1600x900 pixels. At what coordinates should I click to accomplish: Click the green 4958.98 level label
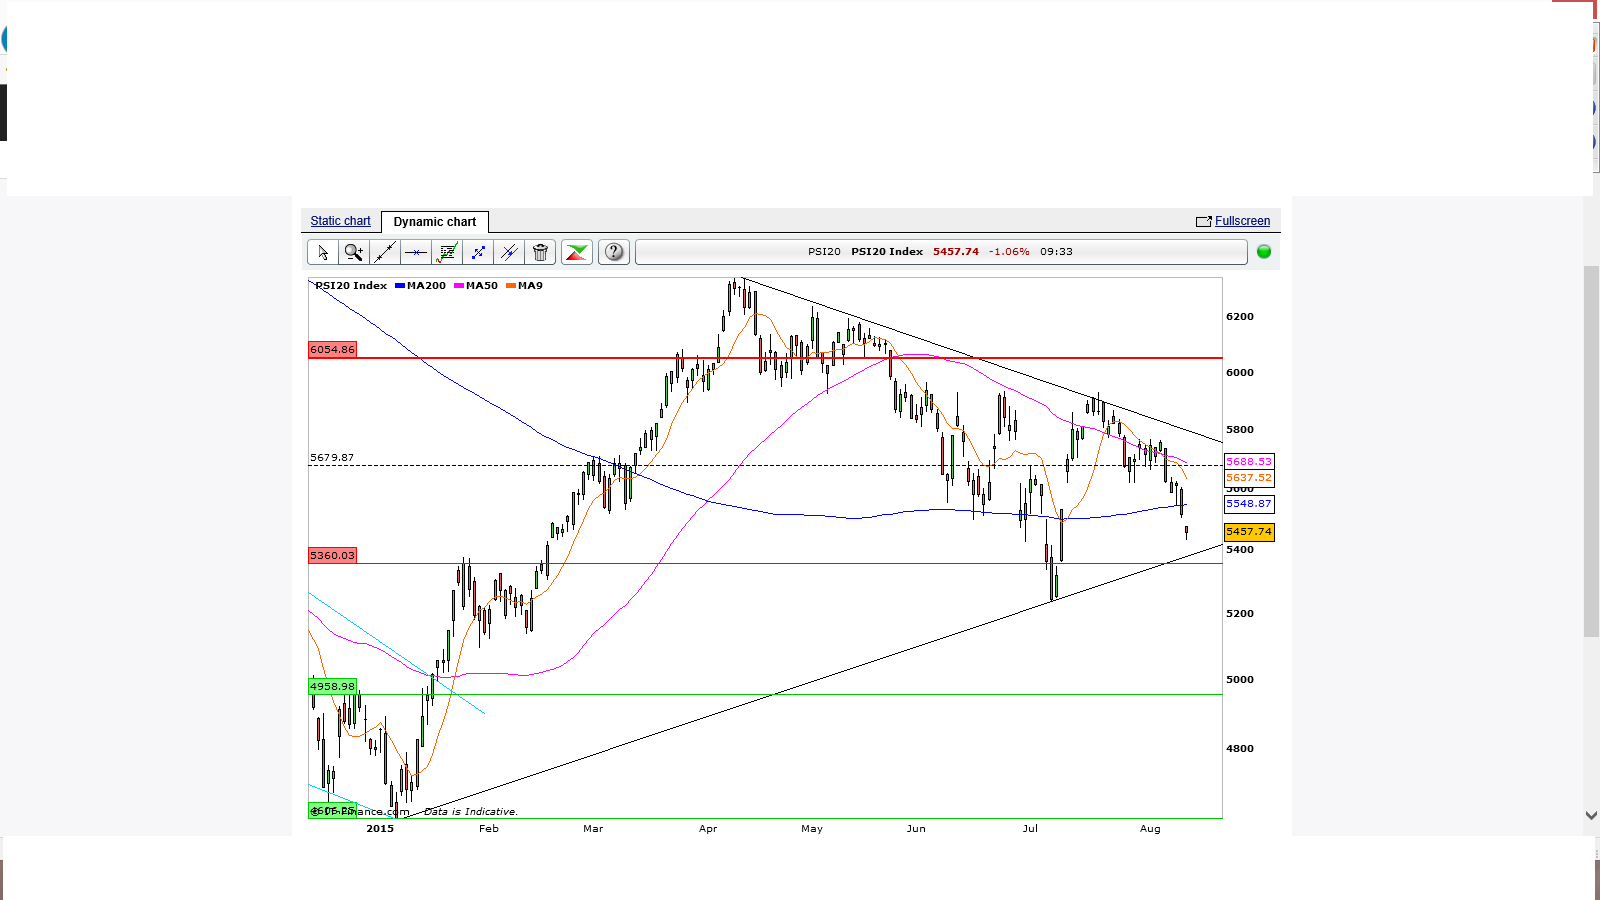[332, 687]
